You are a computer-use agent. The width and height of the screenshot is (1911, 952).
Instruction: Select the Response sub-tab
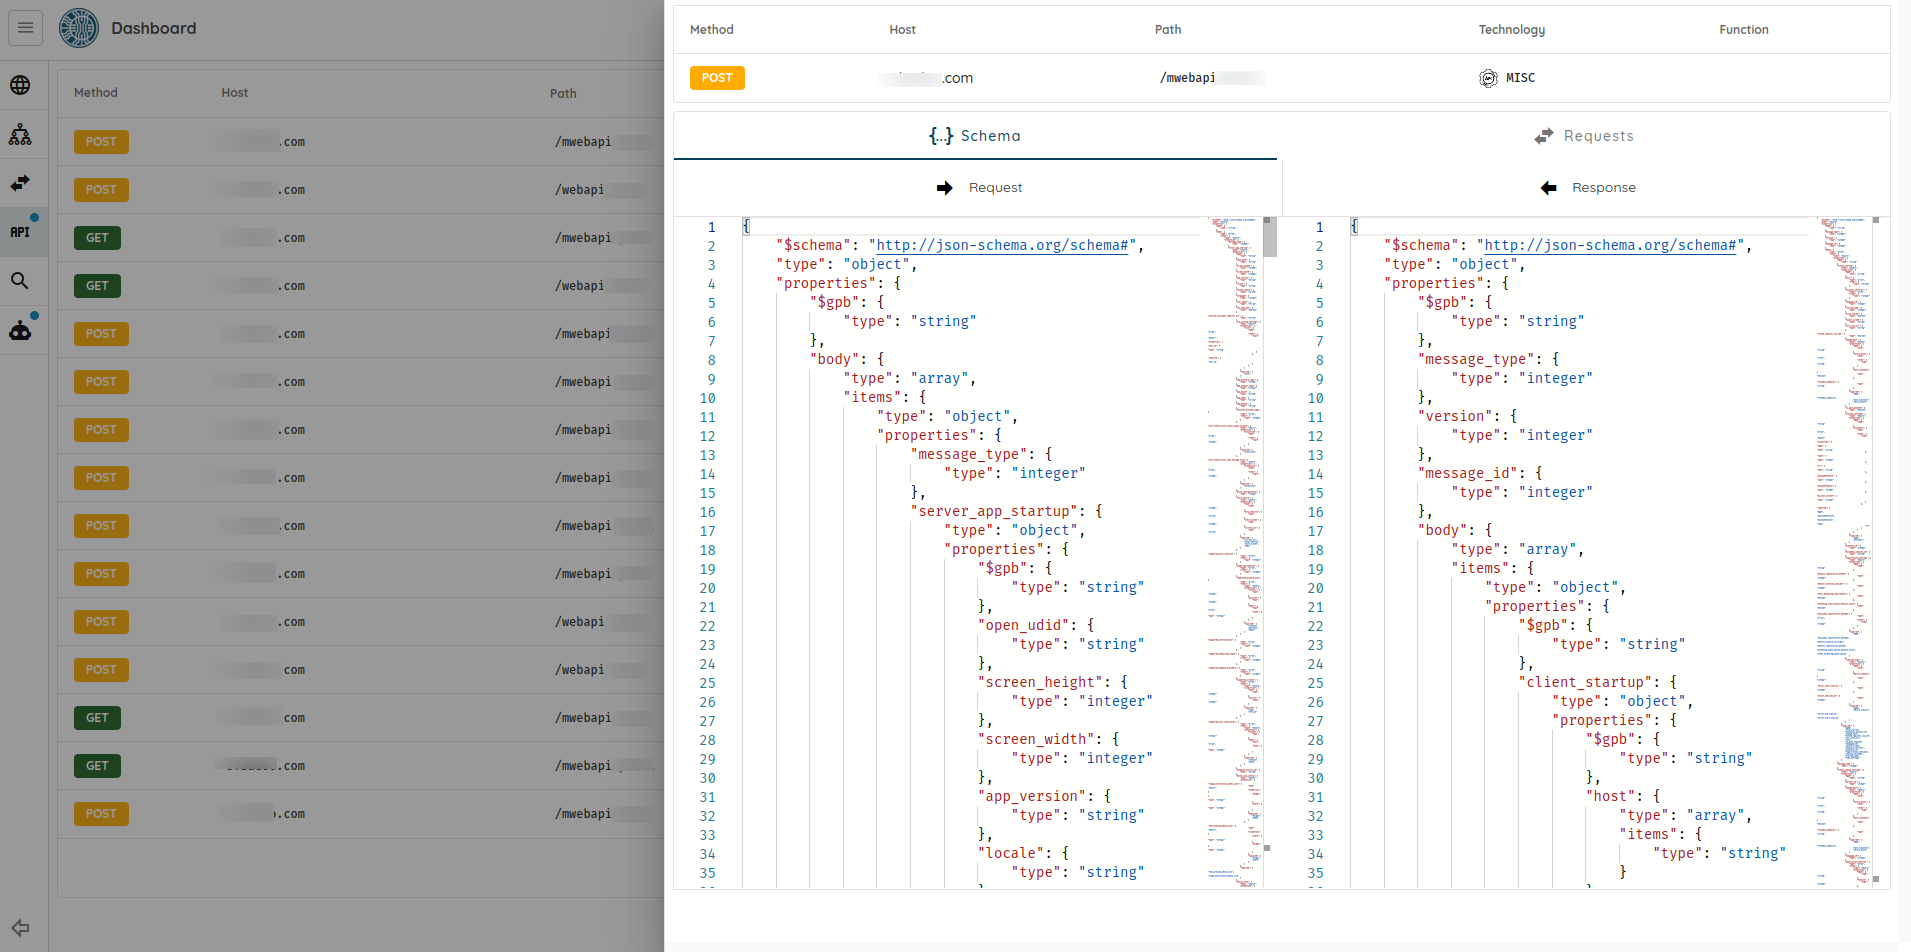coord(1587,188)
